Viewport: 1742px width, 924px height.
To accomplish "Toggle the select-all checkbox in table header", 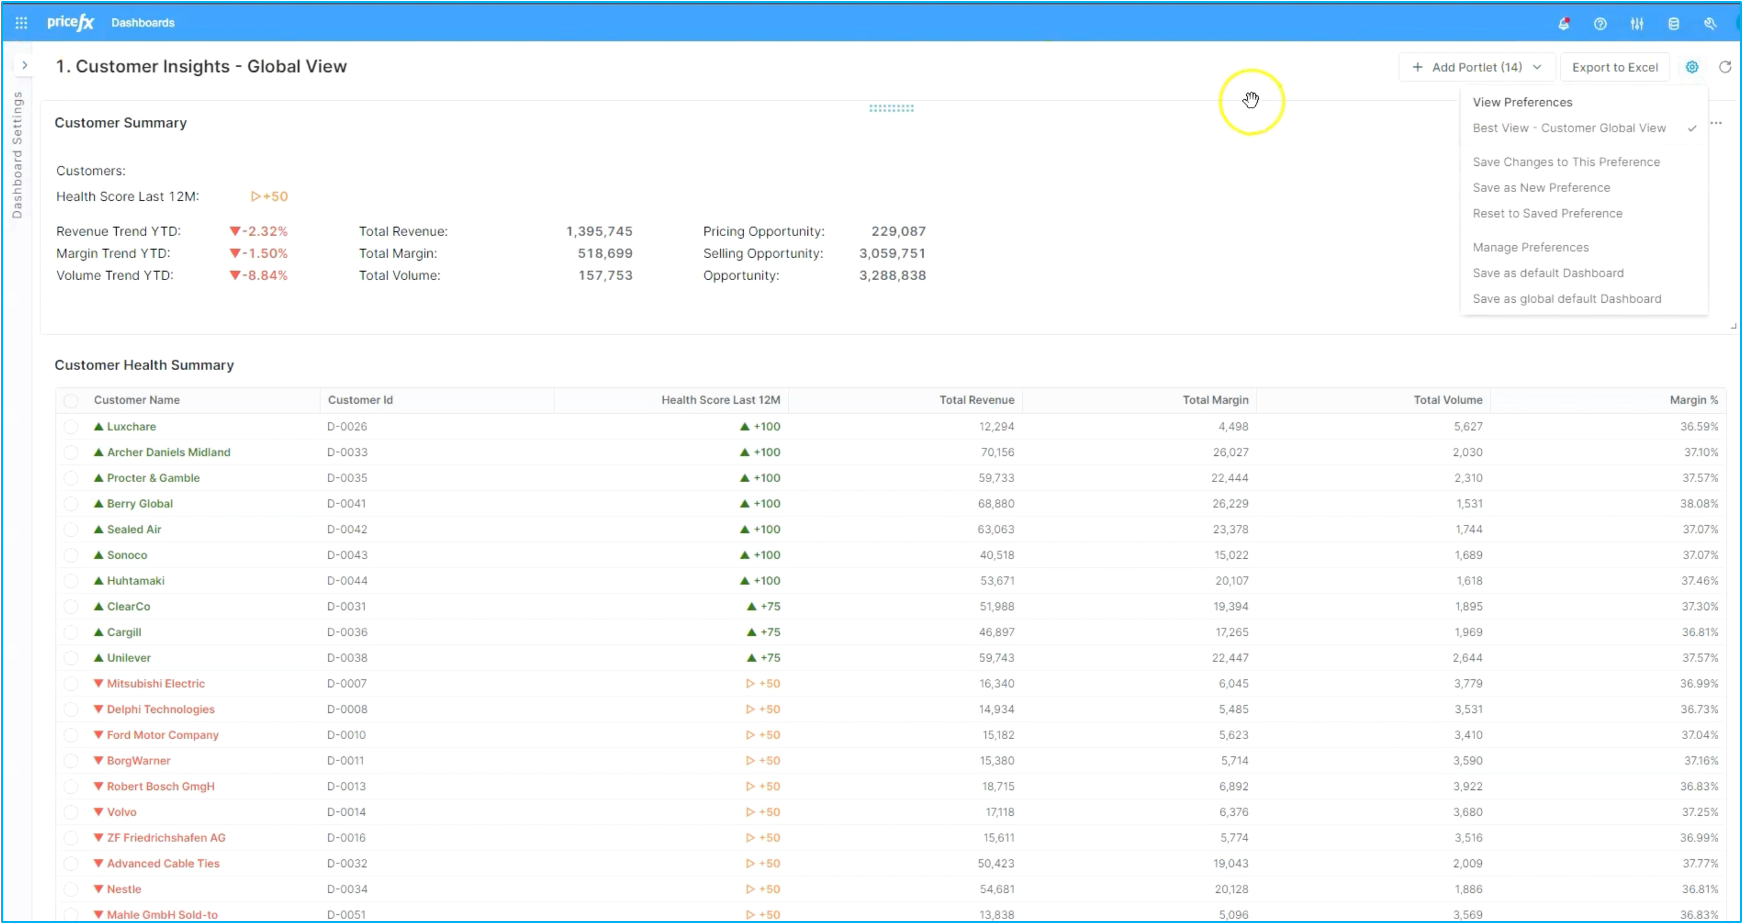I will (71, 401).
